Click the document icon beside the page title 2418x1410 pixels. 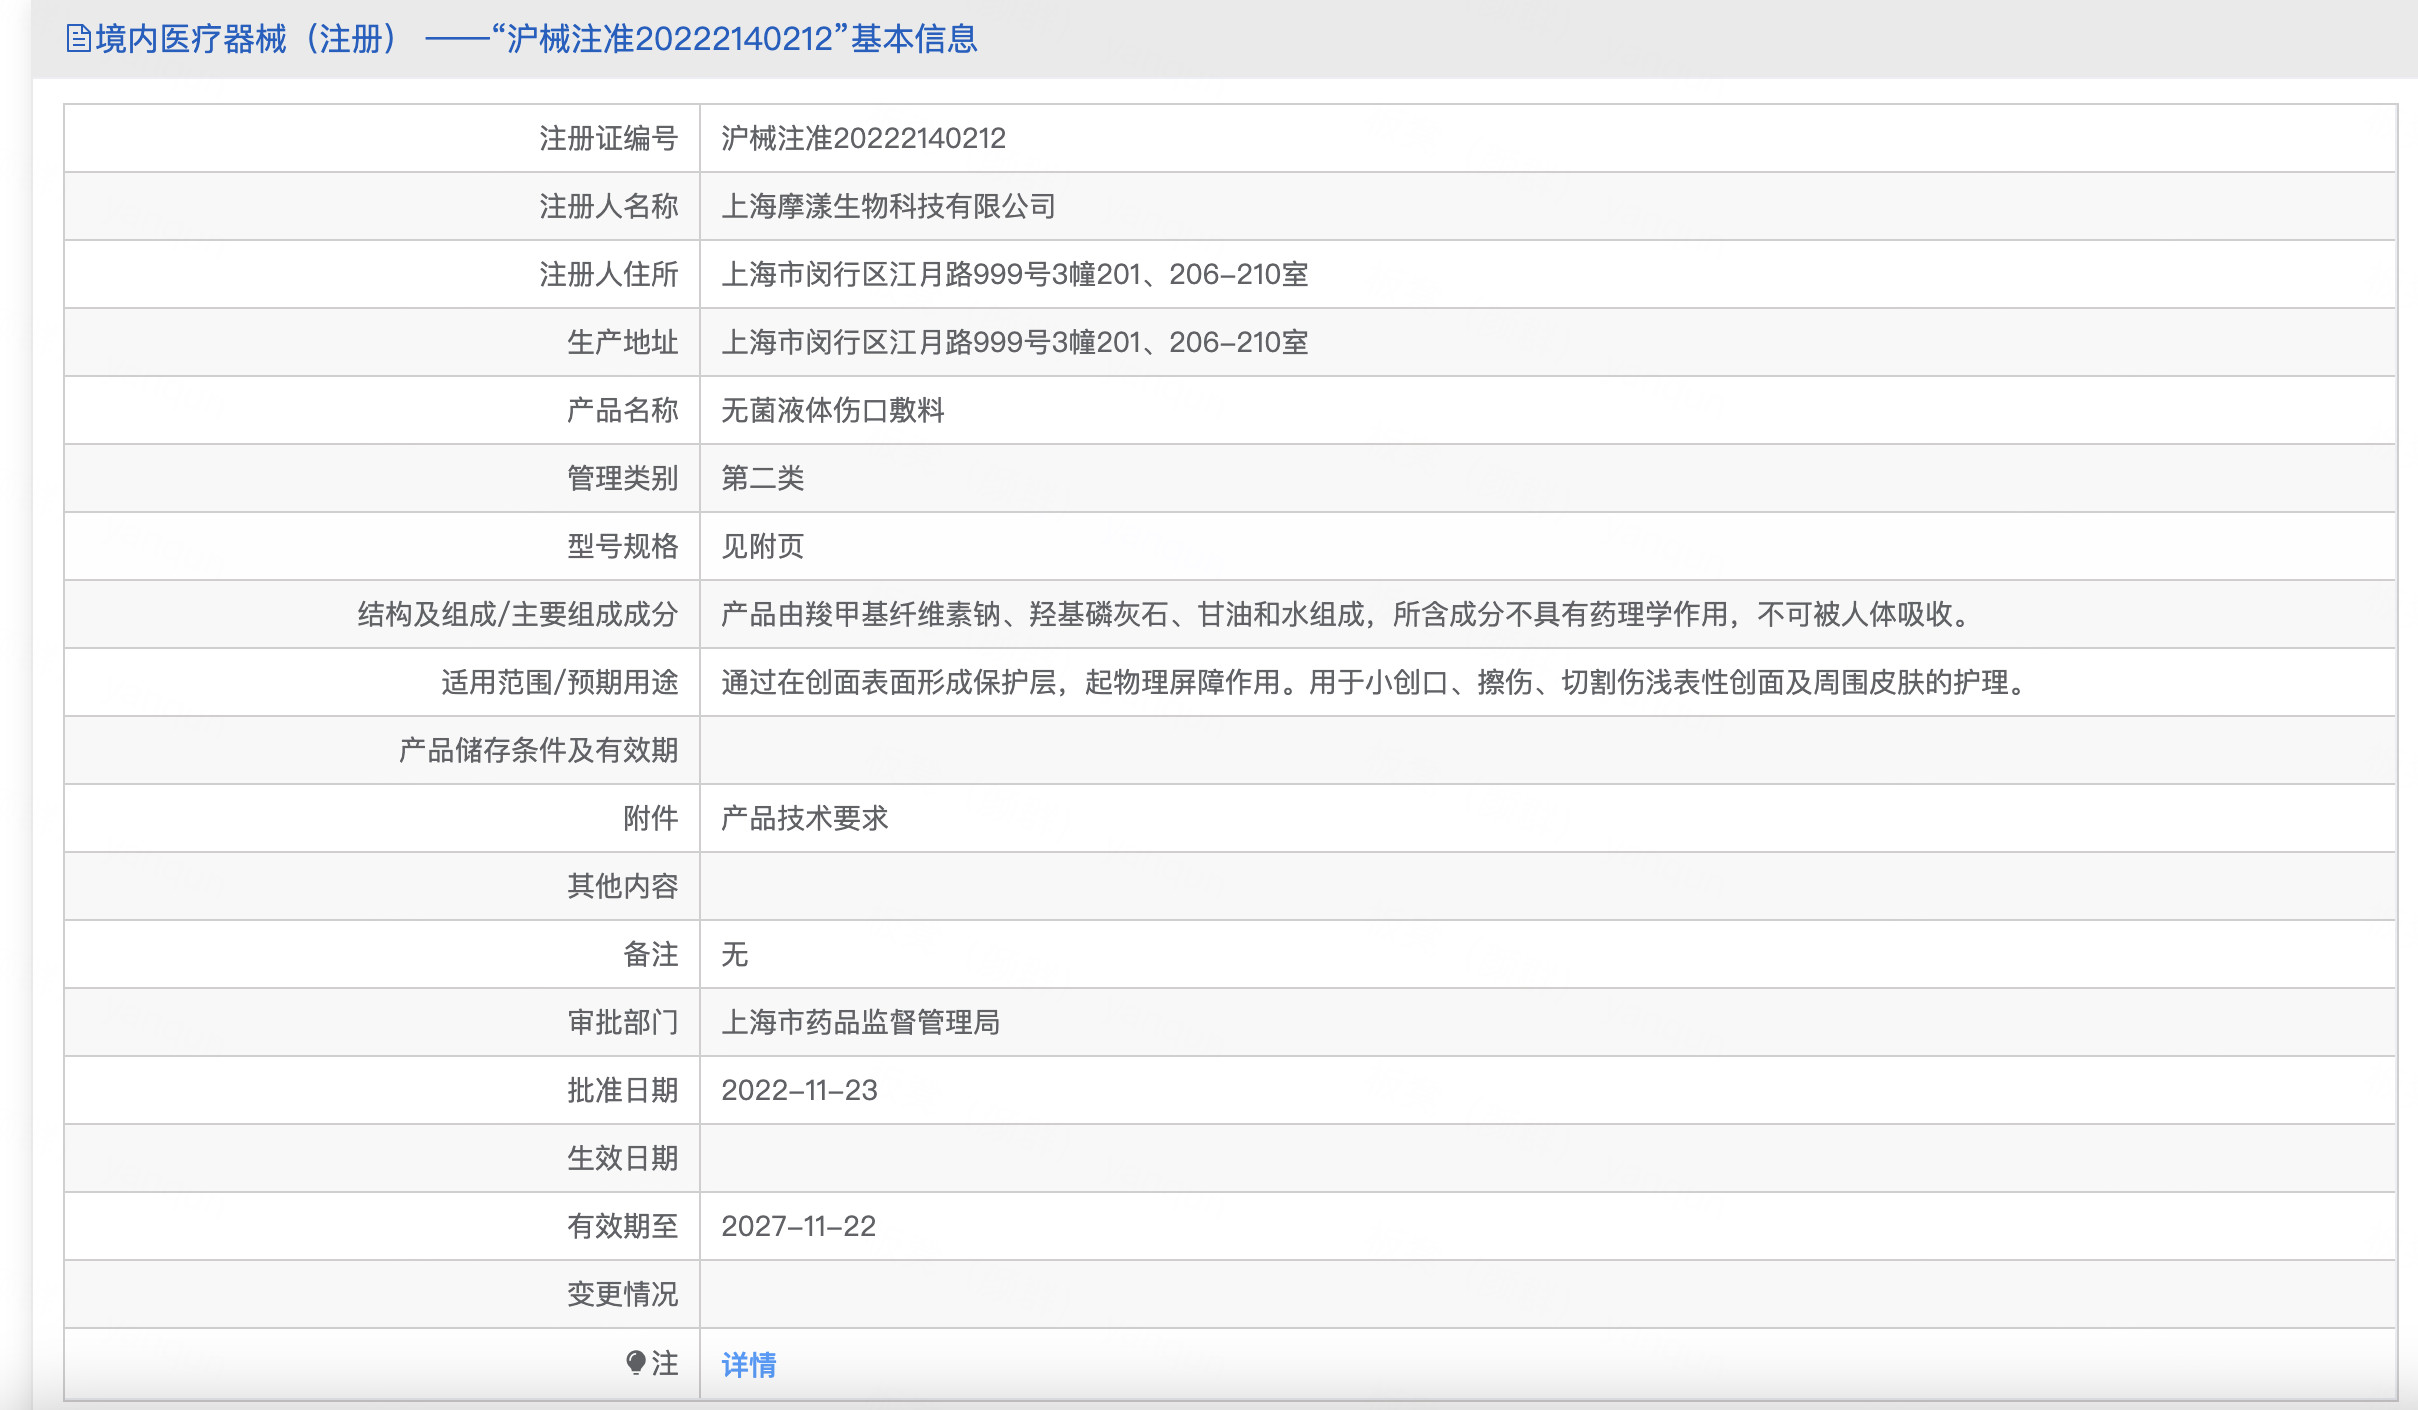[78, 39]
